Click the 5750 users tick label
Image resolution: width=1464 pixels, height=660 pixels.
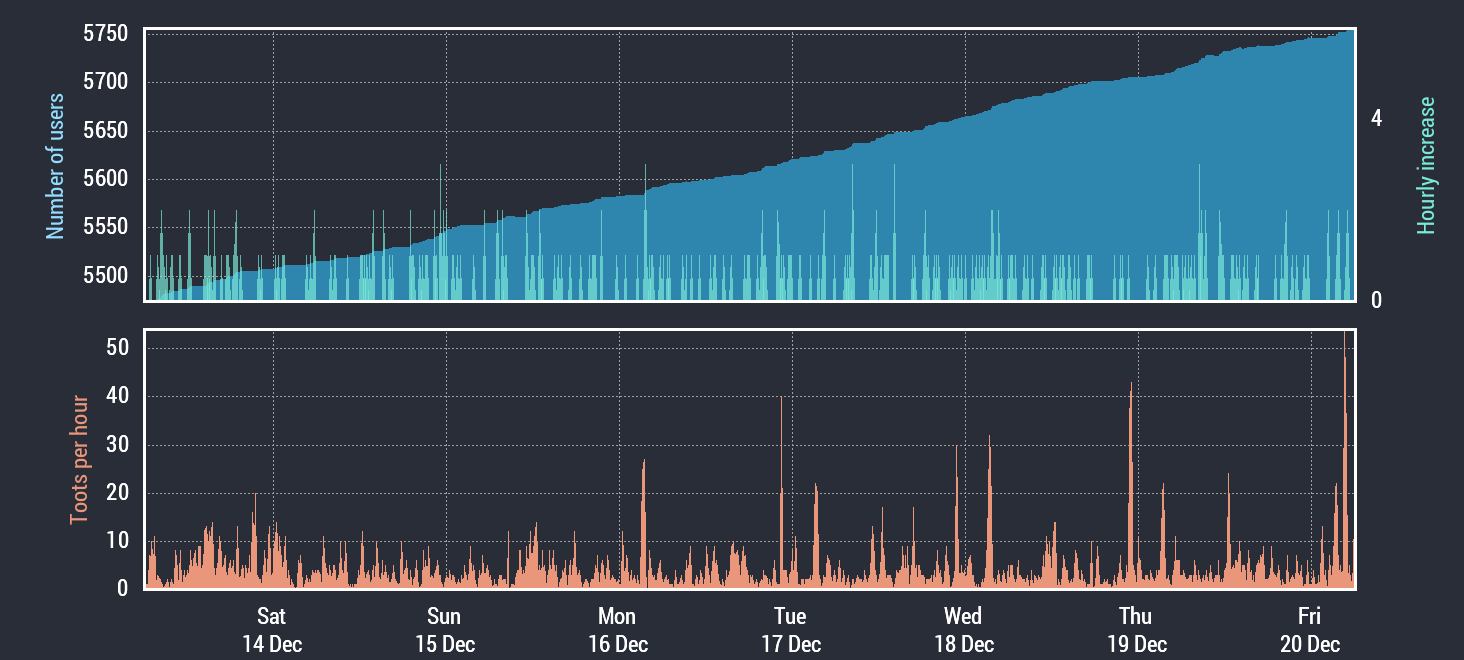tap(105, 34)
